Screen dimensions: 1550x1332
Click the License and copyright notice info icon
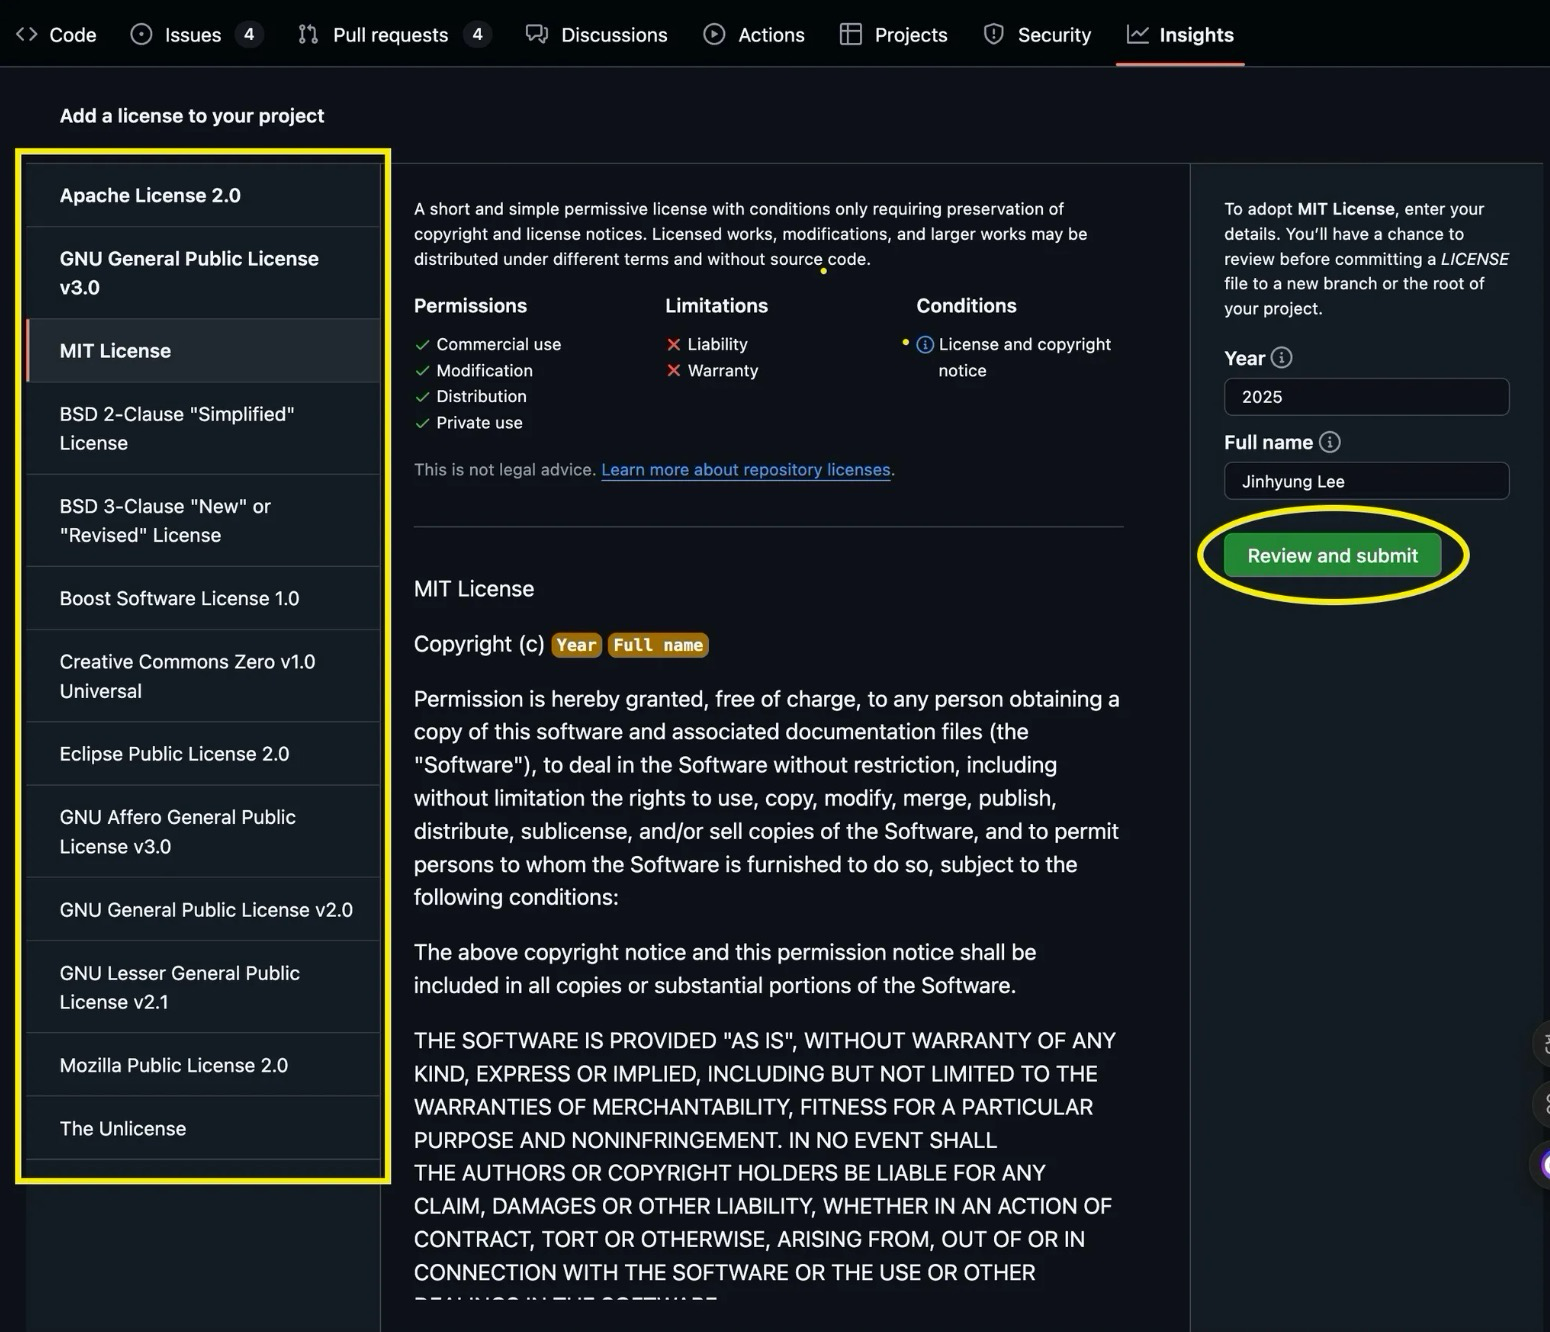tap(925, 345)
